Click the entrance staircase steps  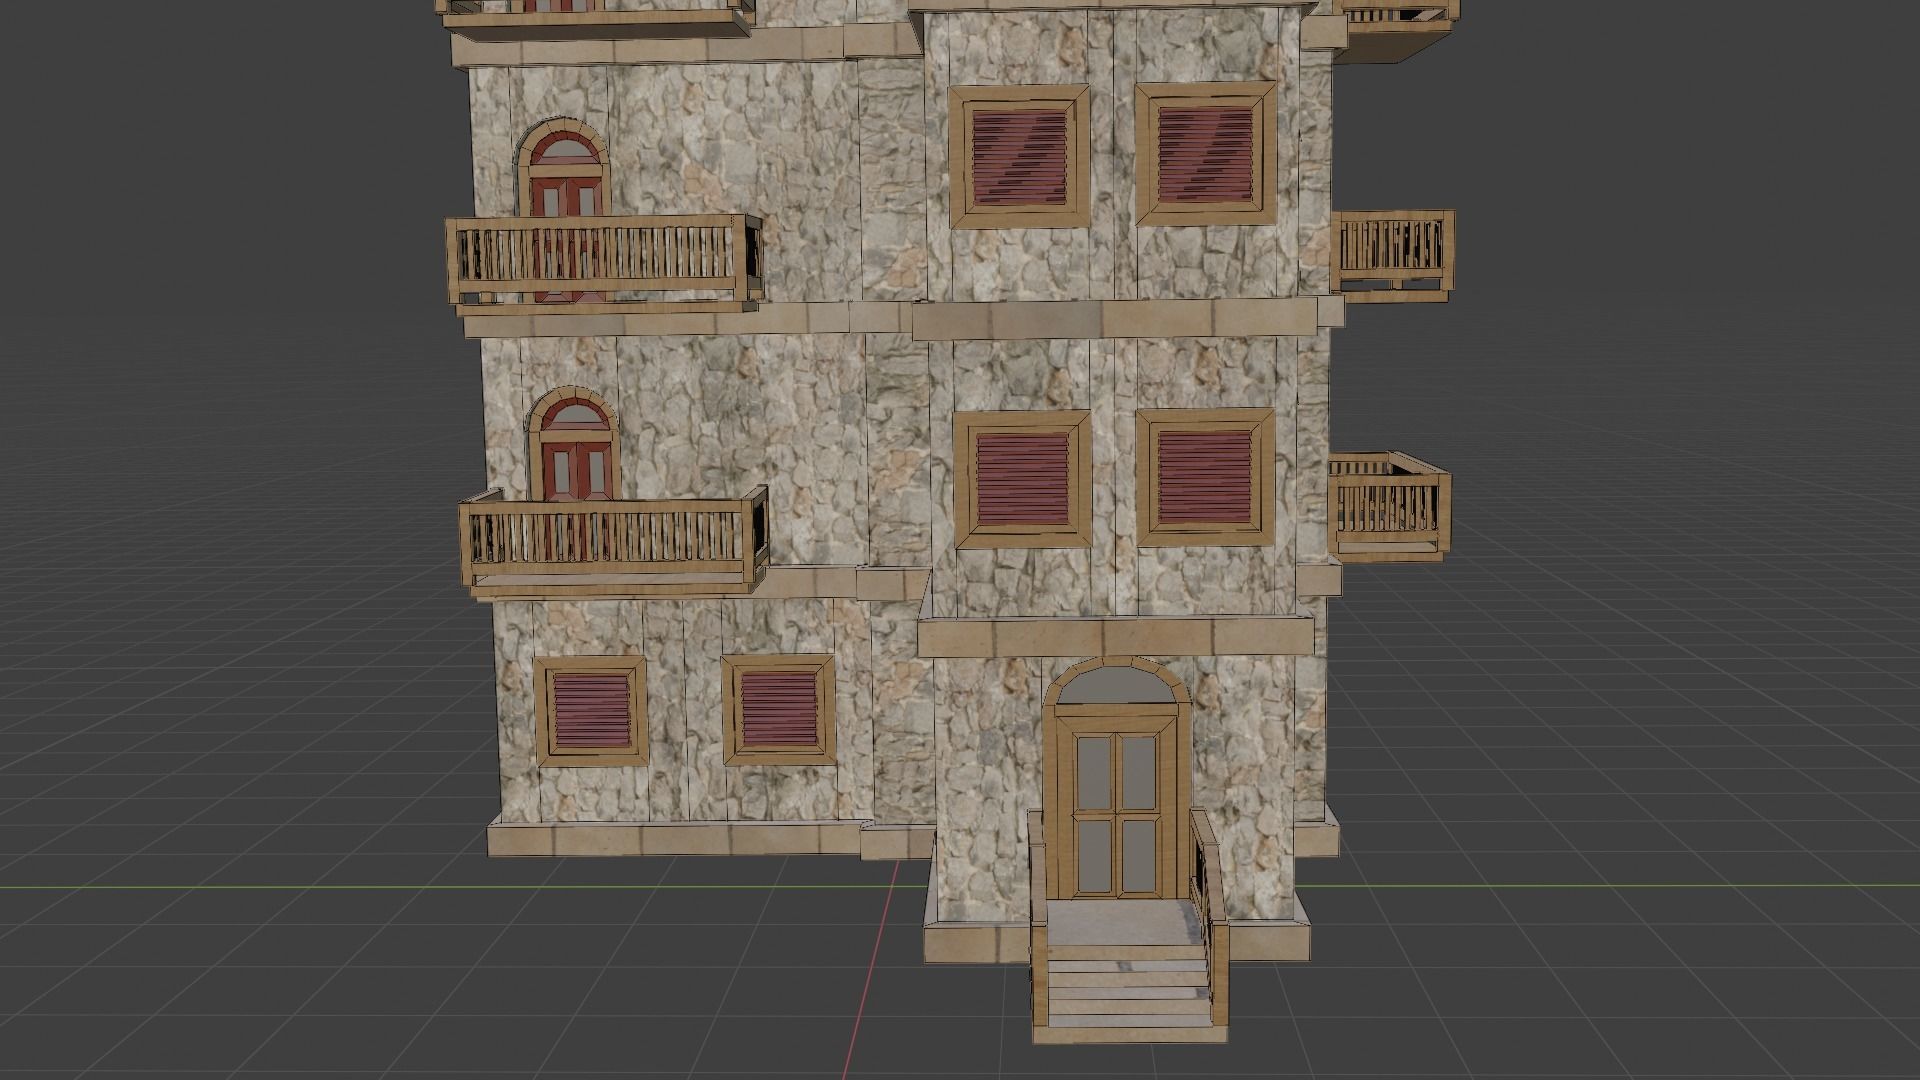point(1129,986)
